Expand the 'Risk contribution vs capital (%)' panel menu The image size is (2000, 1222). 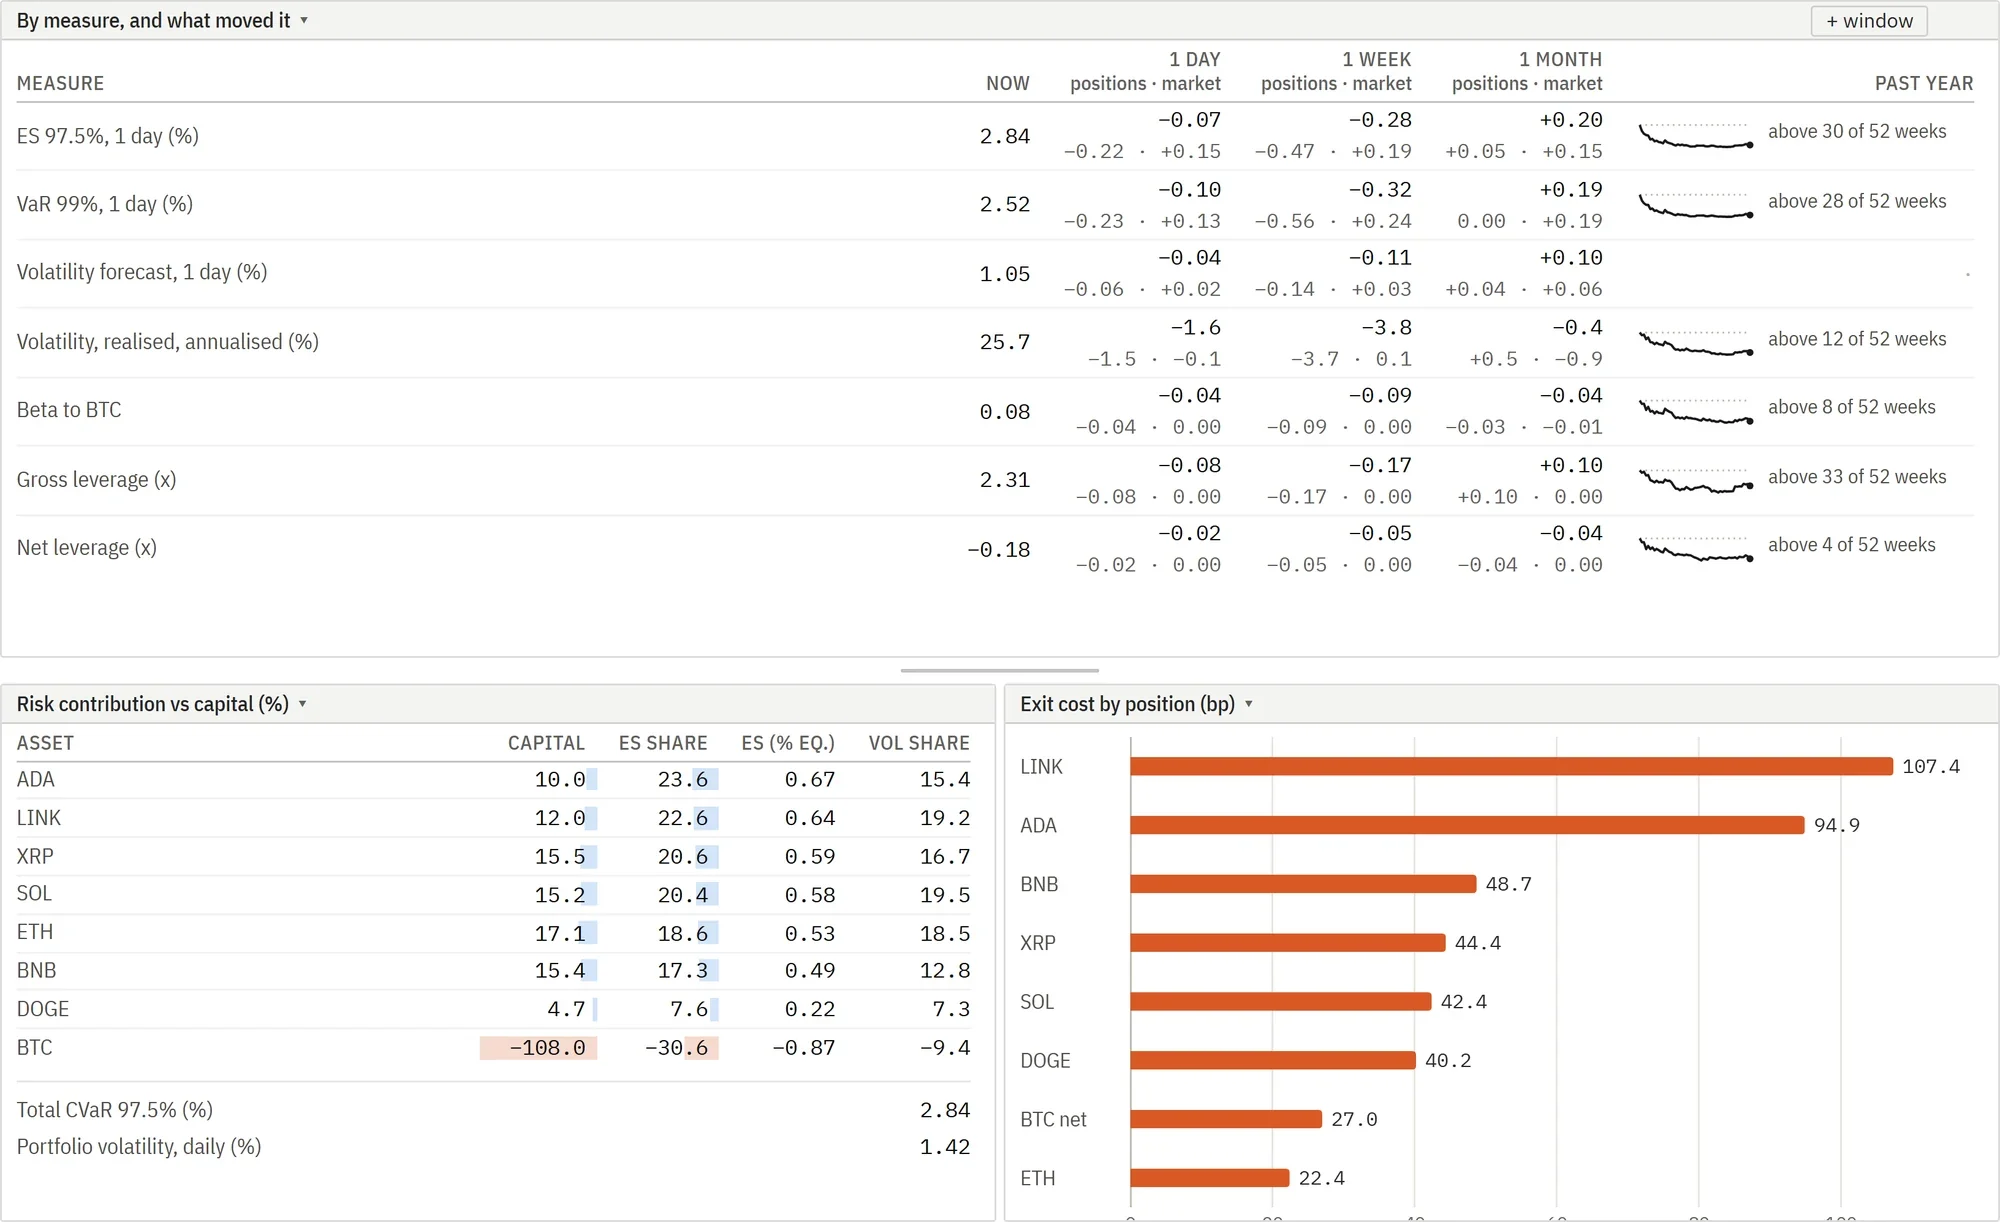[x=162, y=704]
